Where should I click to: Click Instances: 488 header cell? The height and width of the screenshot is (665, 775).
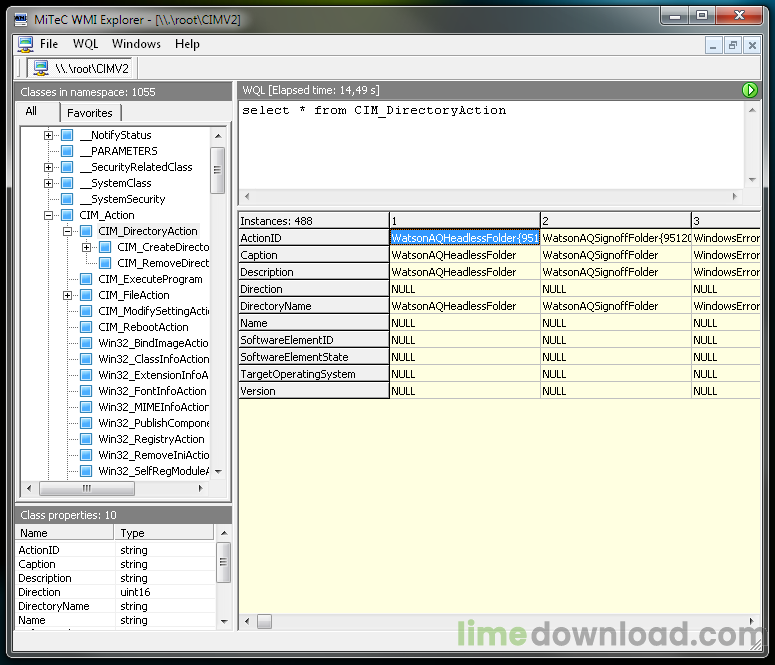[314, 221]
